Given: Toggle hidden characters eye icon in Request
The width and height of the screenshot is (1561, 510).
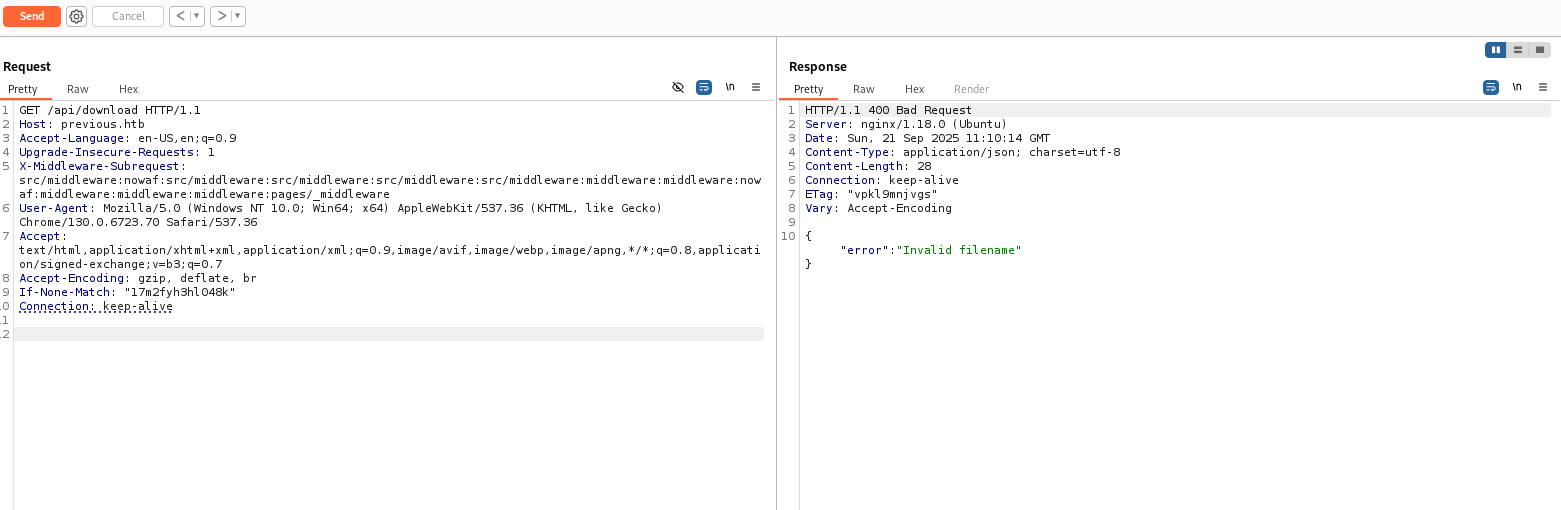Looking at the screenshot, I should click(678, 88).
